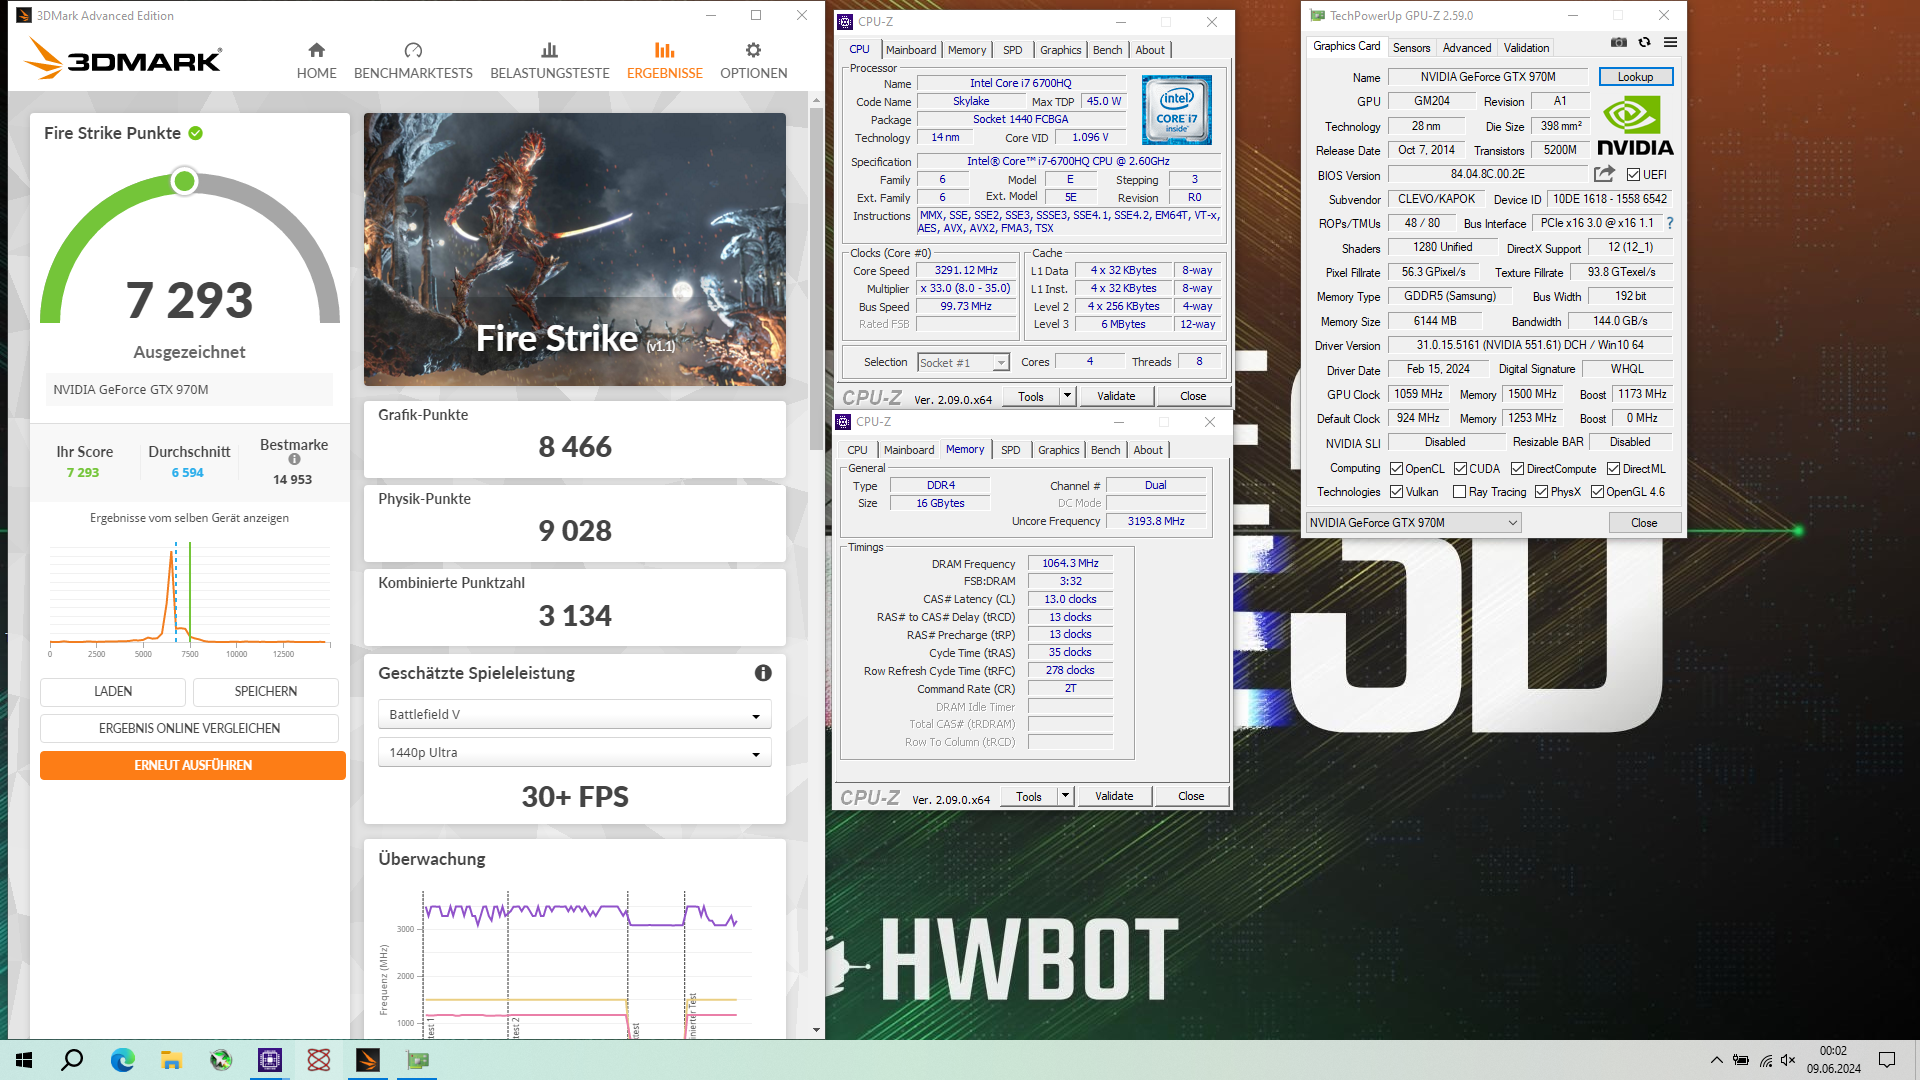Show hidden tray icons chevron
1920x1080 pixels.
[1716, 1060]
